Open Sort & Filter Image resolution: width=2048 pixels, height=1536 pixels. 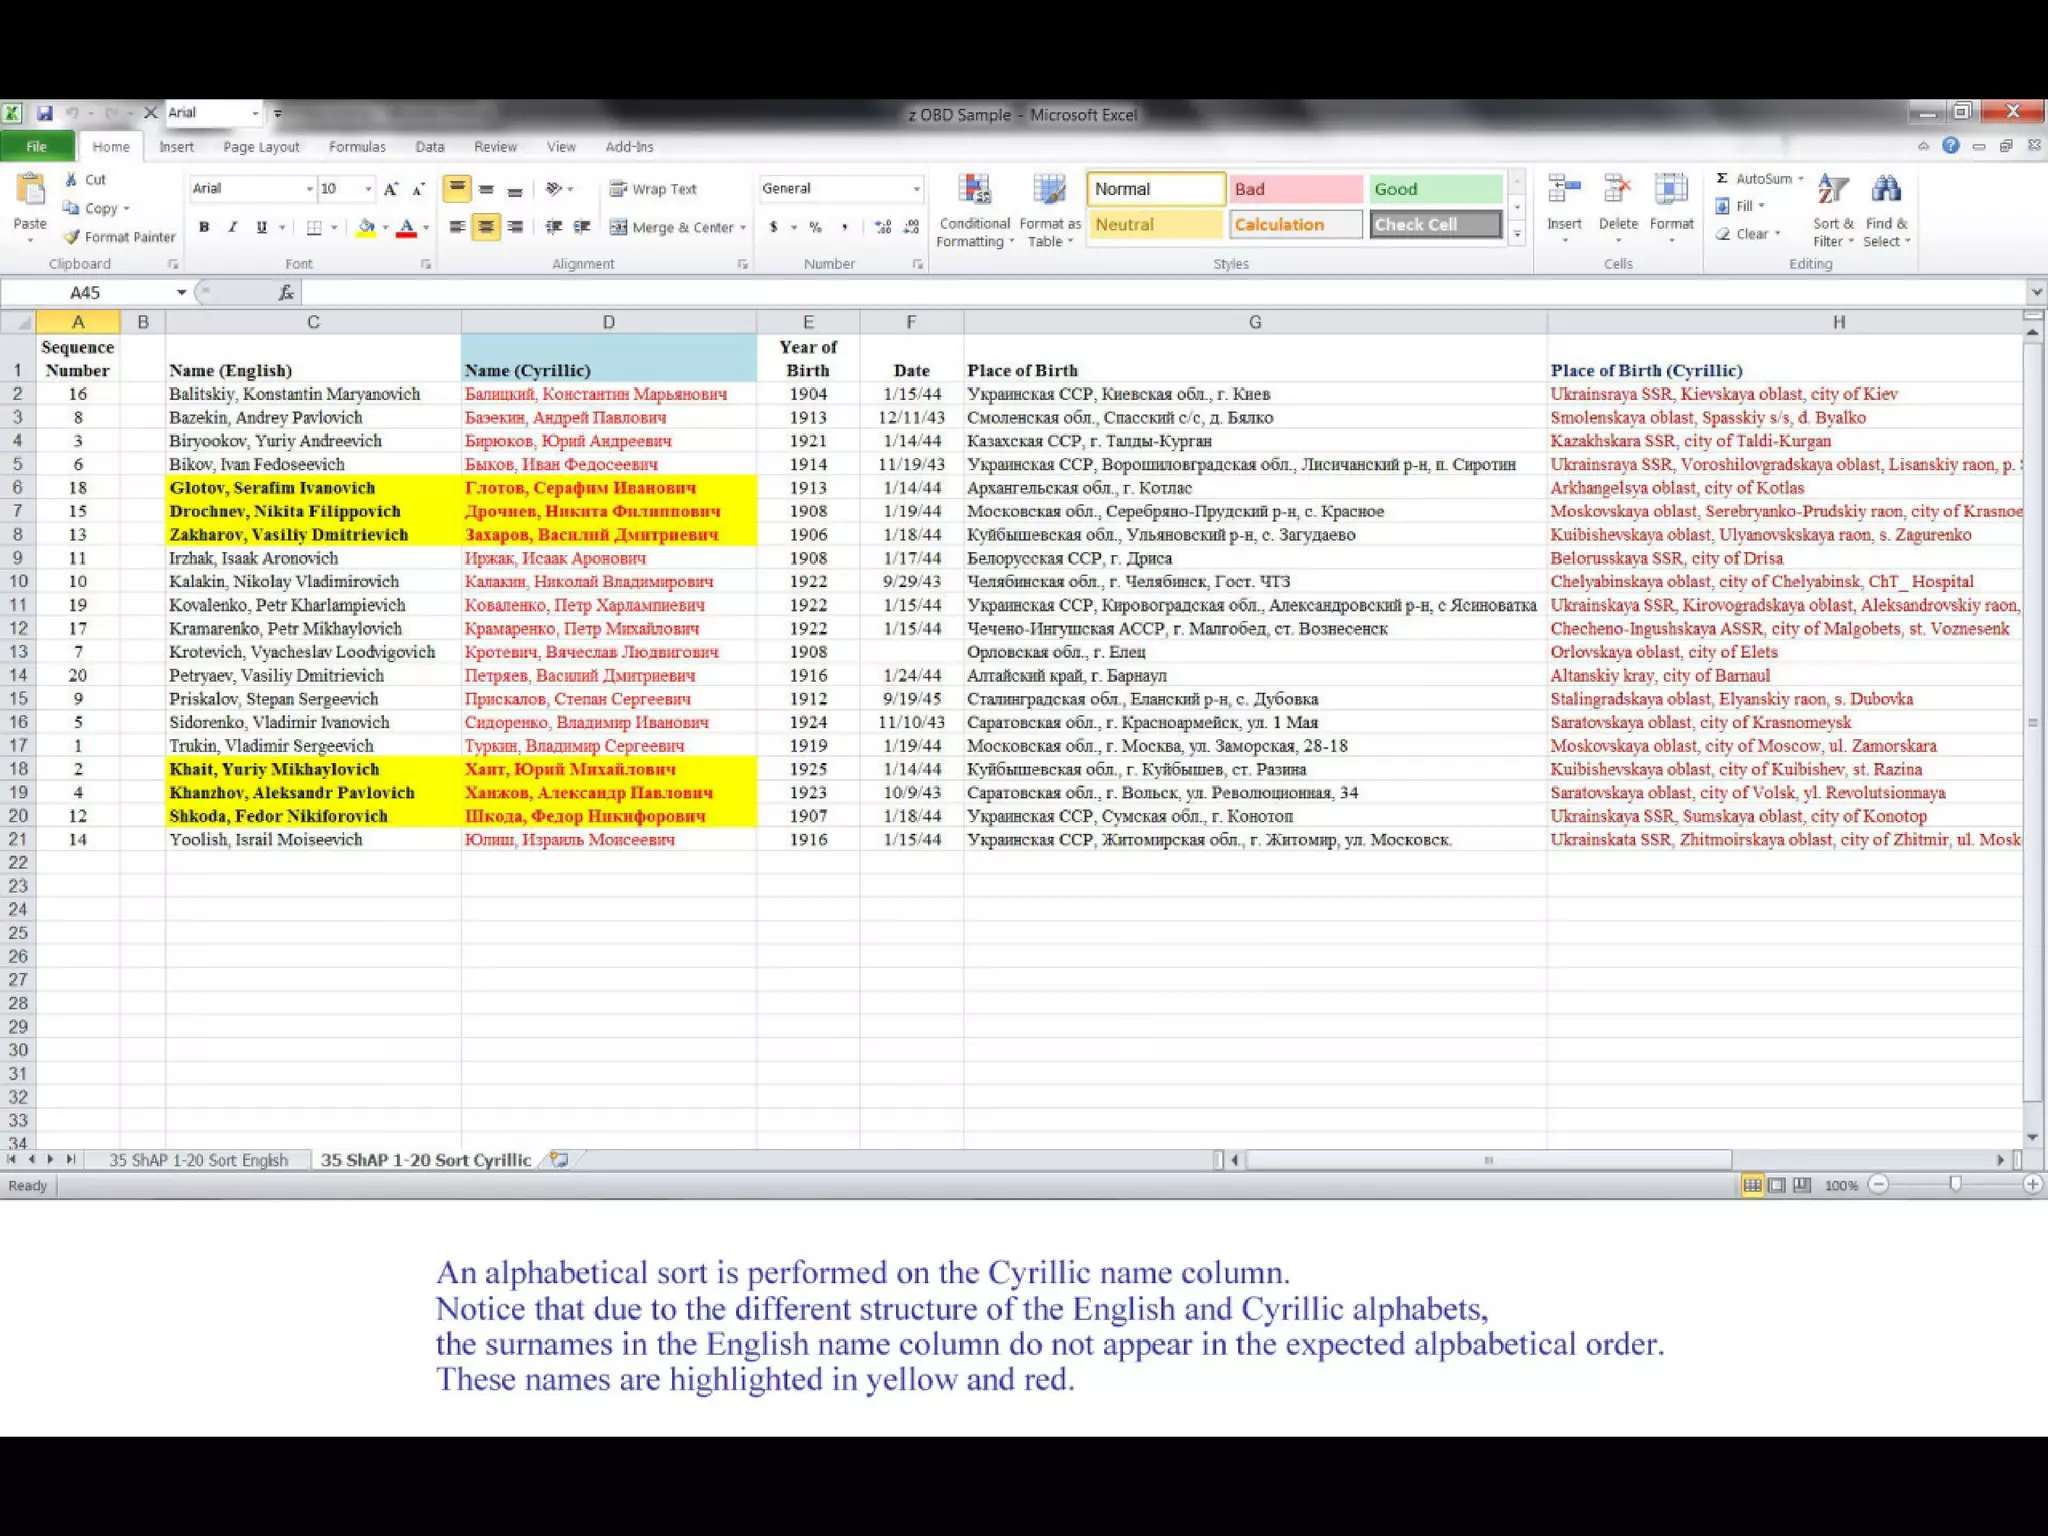1833,210
